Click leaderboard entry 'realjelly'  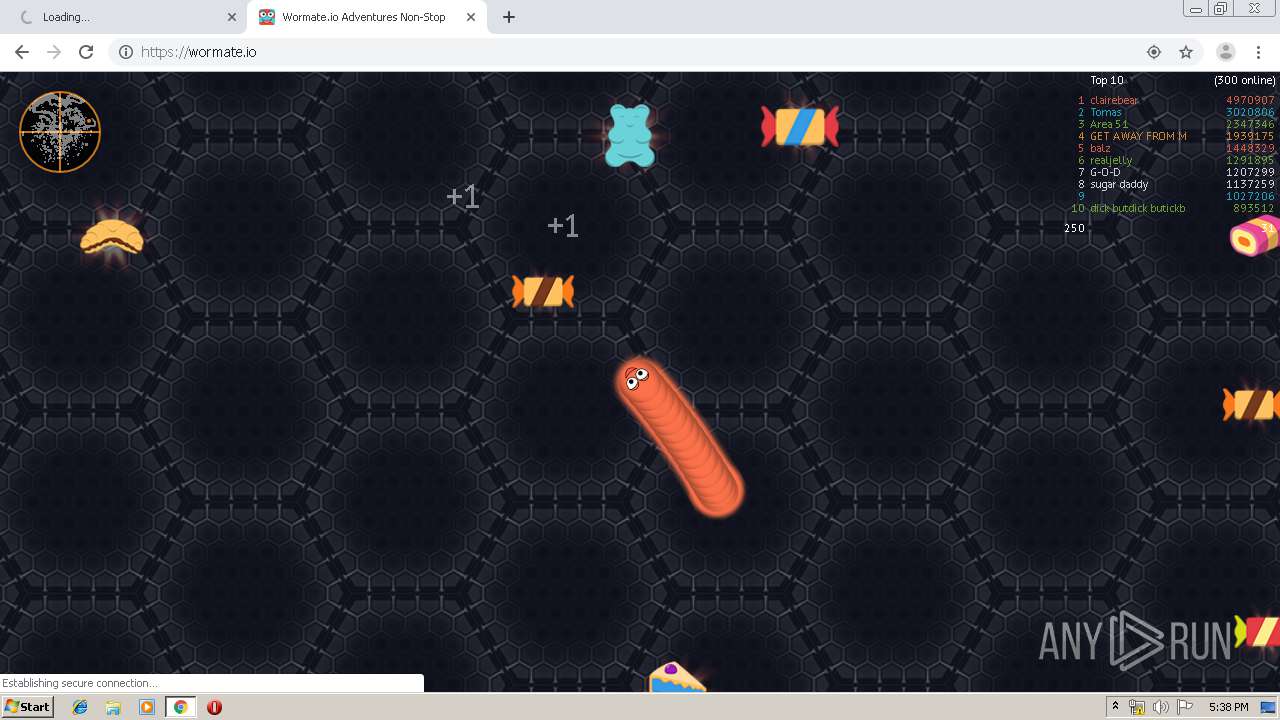[1111, 160]
